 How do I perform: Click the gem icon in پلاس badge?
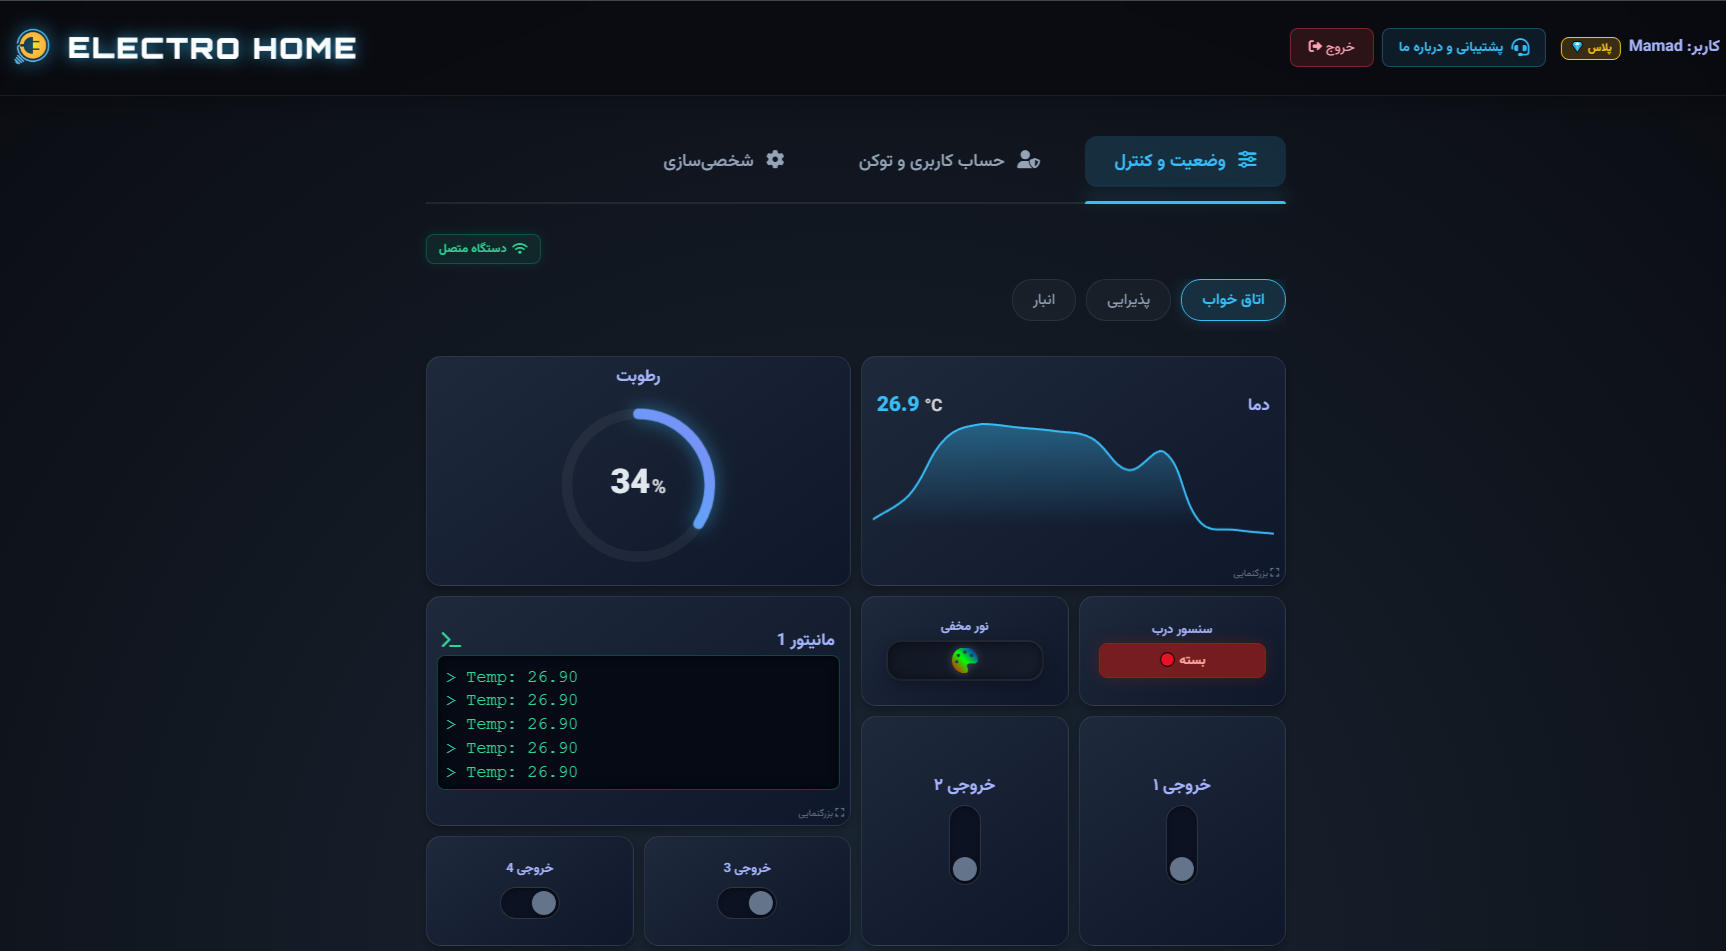pos(1577,47)
